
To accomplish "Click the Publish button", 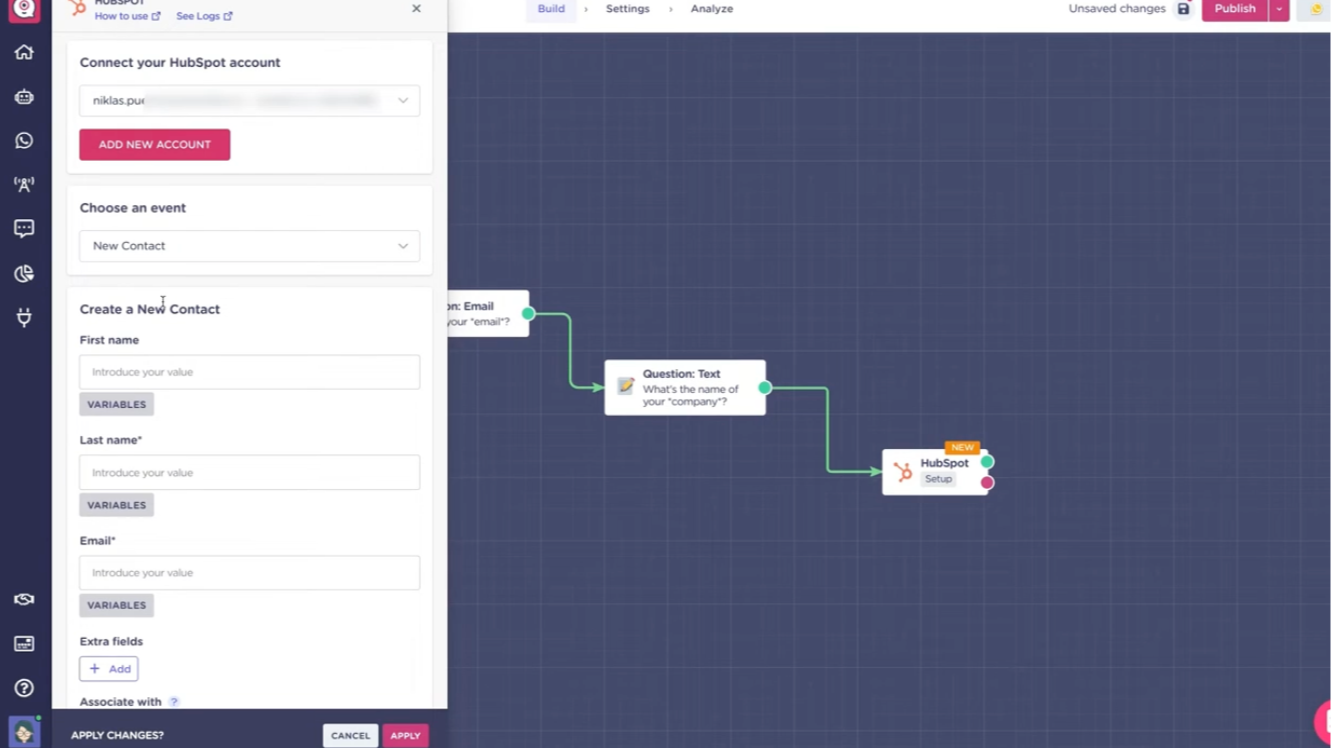I will click(x=1235, y=9).
